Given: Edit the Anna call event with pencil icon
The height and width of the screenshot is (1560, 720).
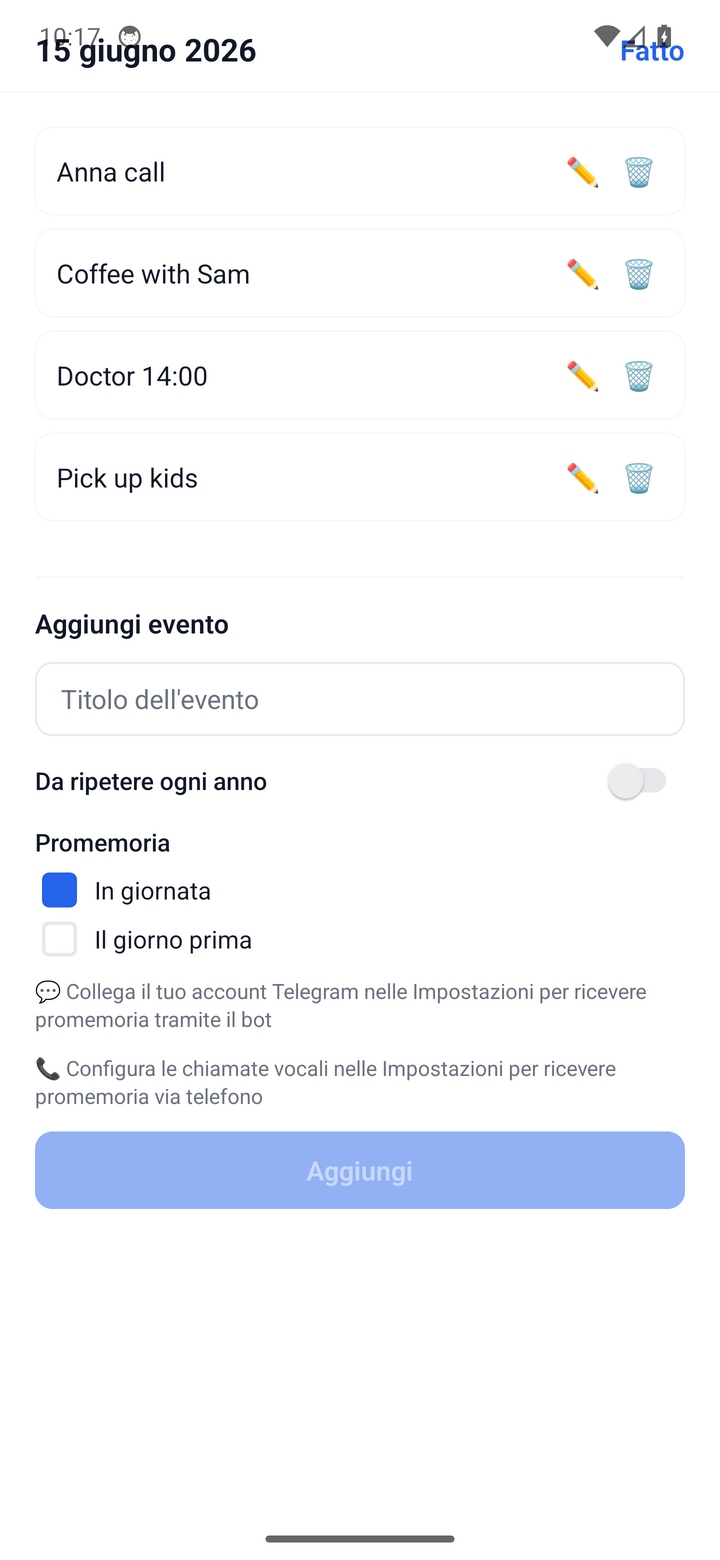Looking at the screenshot, I should [x=582, y=172].
